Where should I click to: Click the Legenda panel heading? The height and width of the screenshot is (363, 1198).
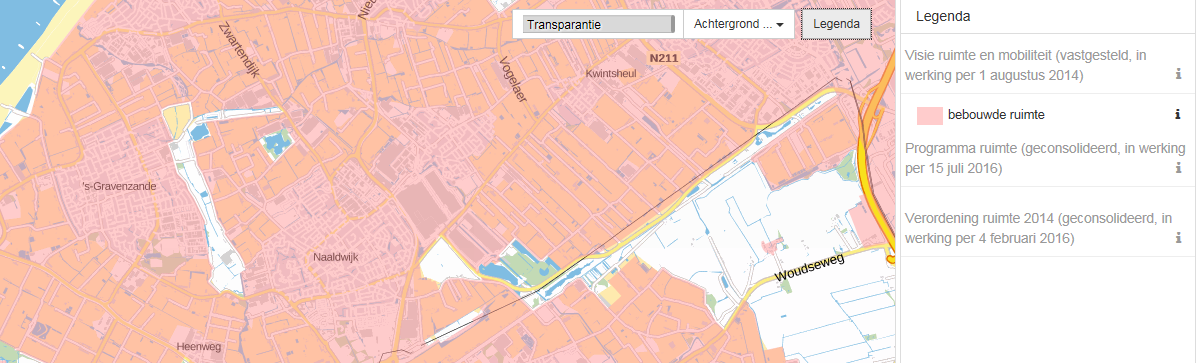pos(943,16)
